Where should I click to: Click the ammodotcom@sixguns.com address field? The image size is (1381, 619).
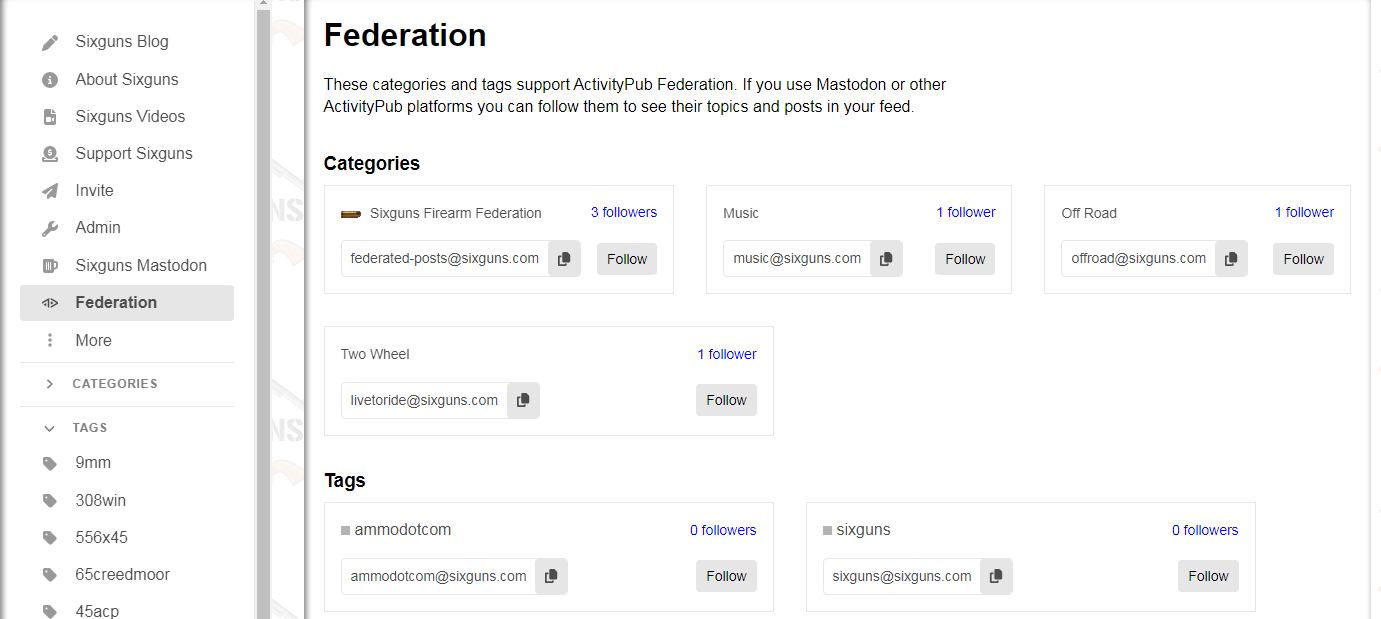point(438,576)
